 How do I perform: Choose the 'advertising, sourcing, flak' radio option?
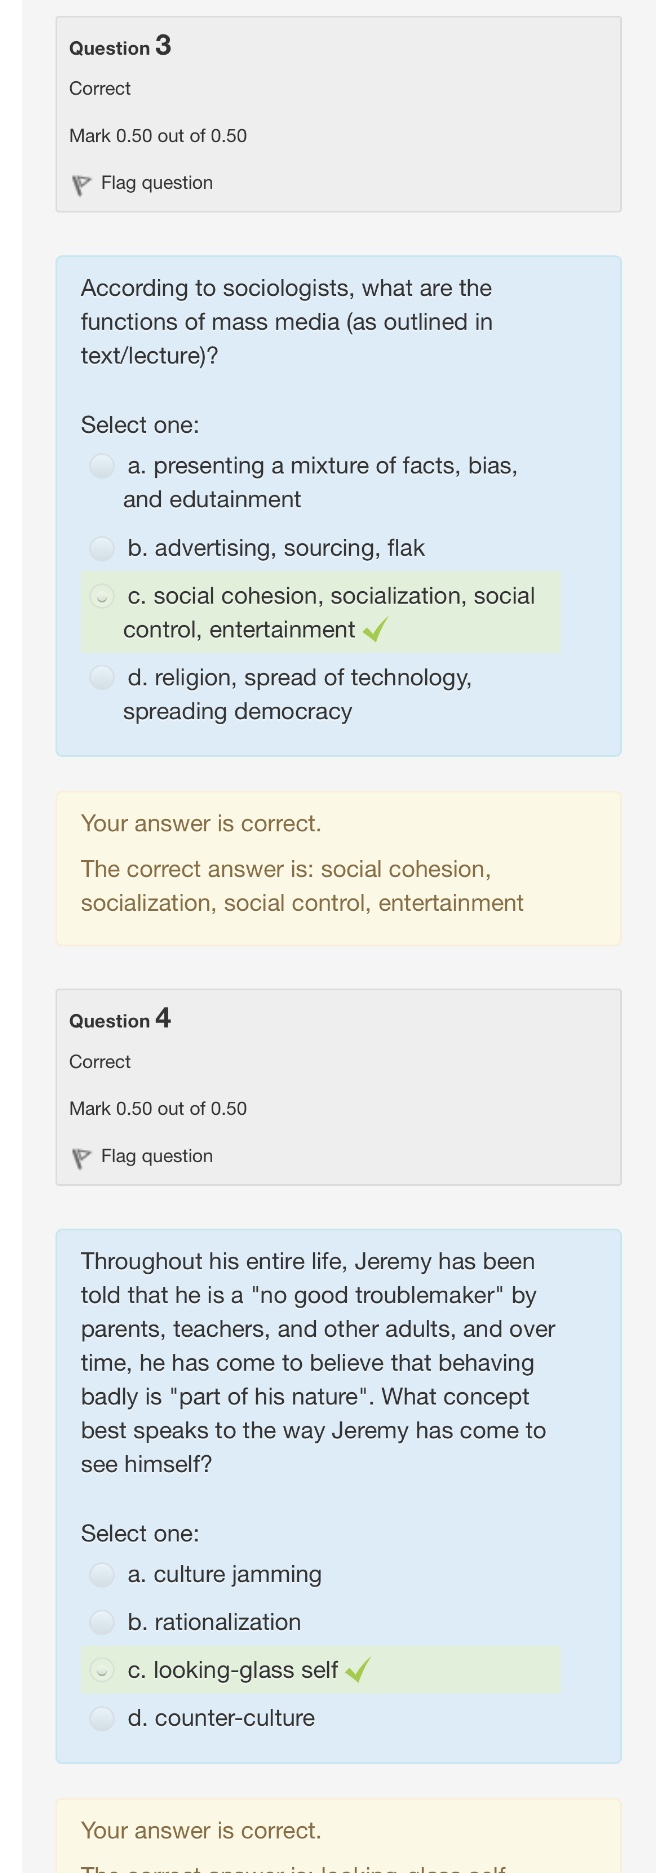click(x=102, y=548)
